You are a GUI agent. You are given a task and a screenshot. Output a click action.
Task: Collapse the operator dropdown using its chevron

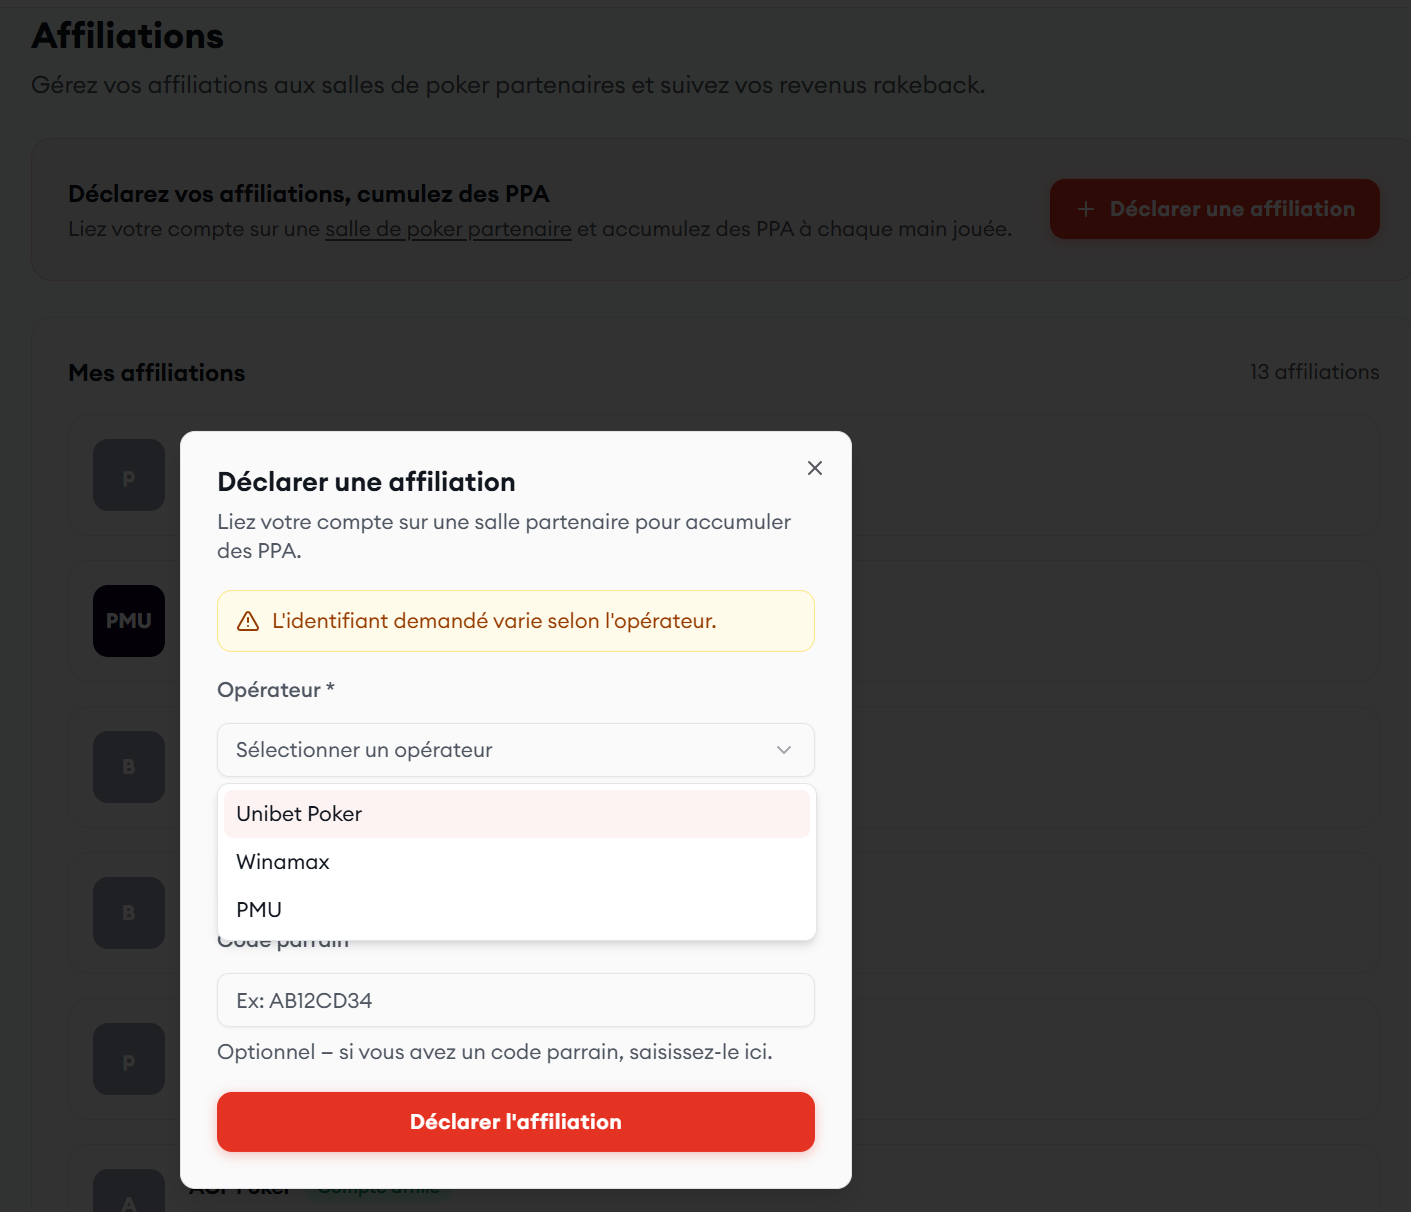tap(784, 750)
